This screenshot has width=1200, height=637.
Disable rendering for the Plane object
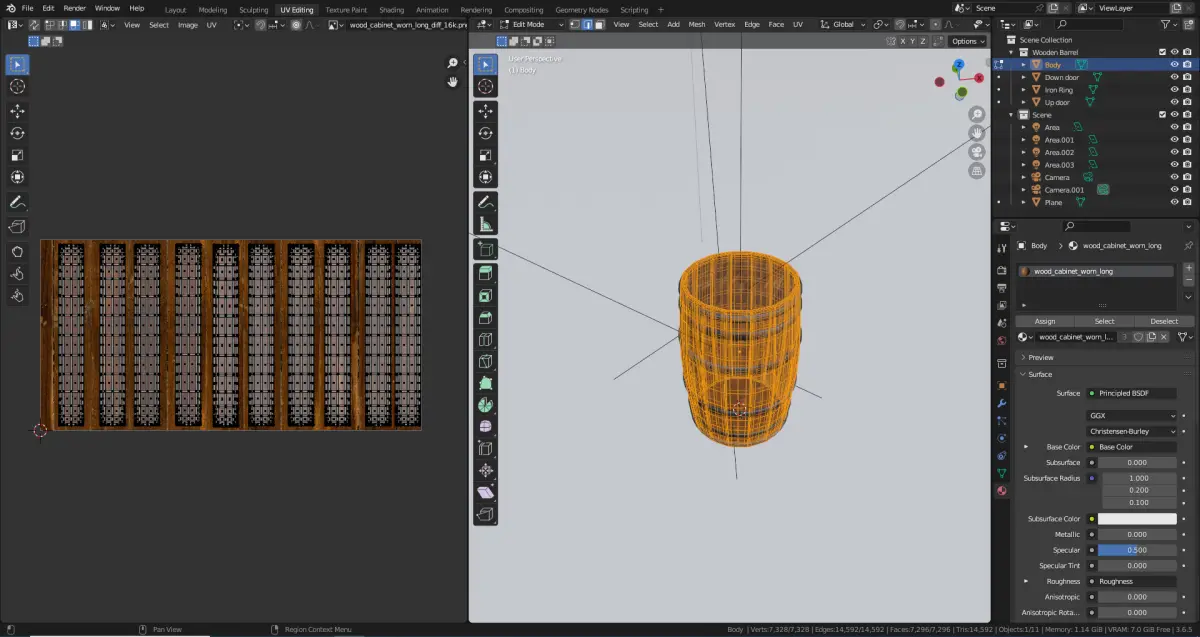point(1188,202)
